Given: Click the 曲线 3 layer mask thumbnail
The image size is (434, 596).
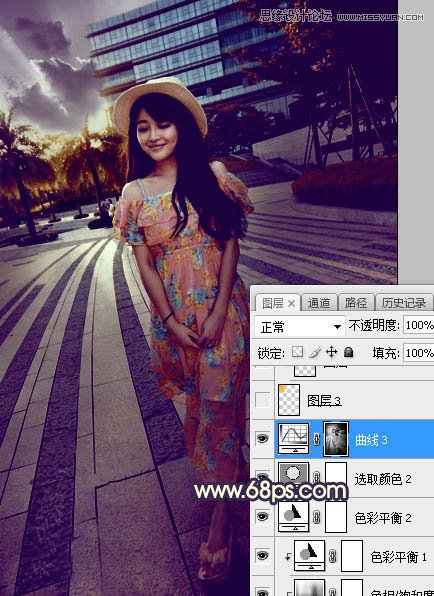Looking at the screenshot, I should (x=336, y=439).
